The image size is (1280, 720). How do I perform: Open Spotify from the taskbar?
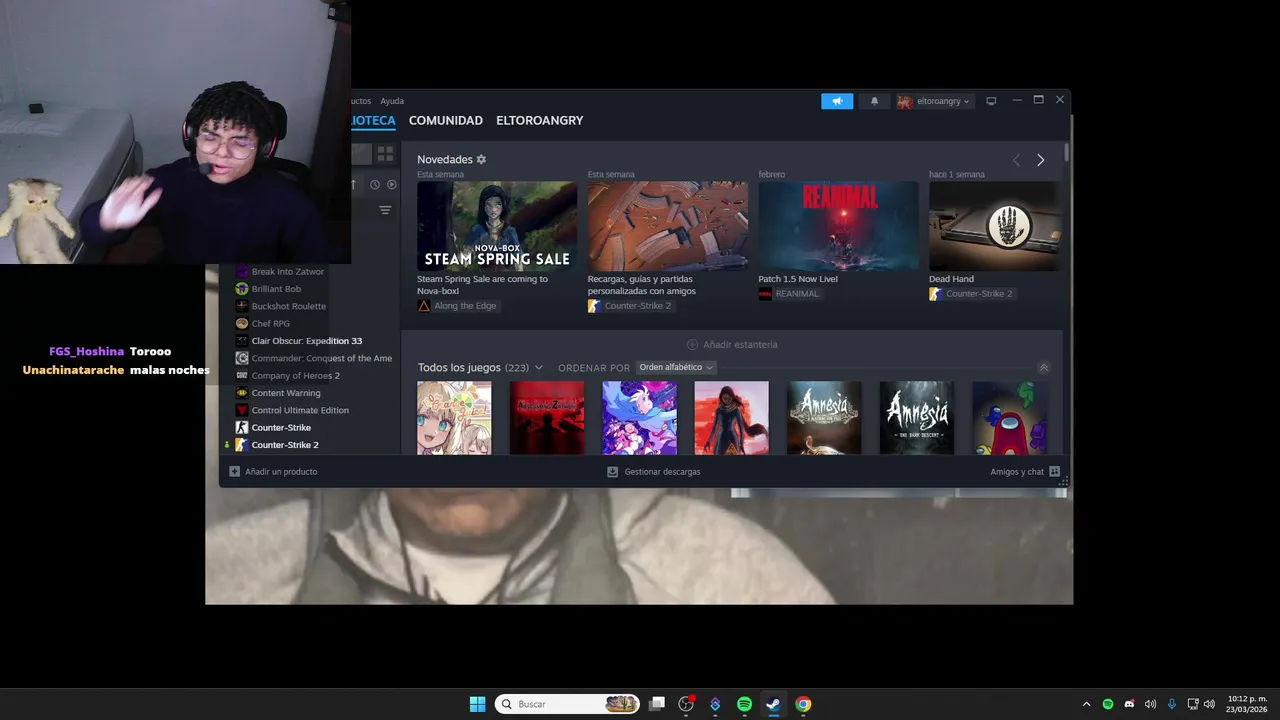coord(744,704)
